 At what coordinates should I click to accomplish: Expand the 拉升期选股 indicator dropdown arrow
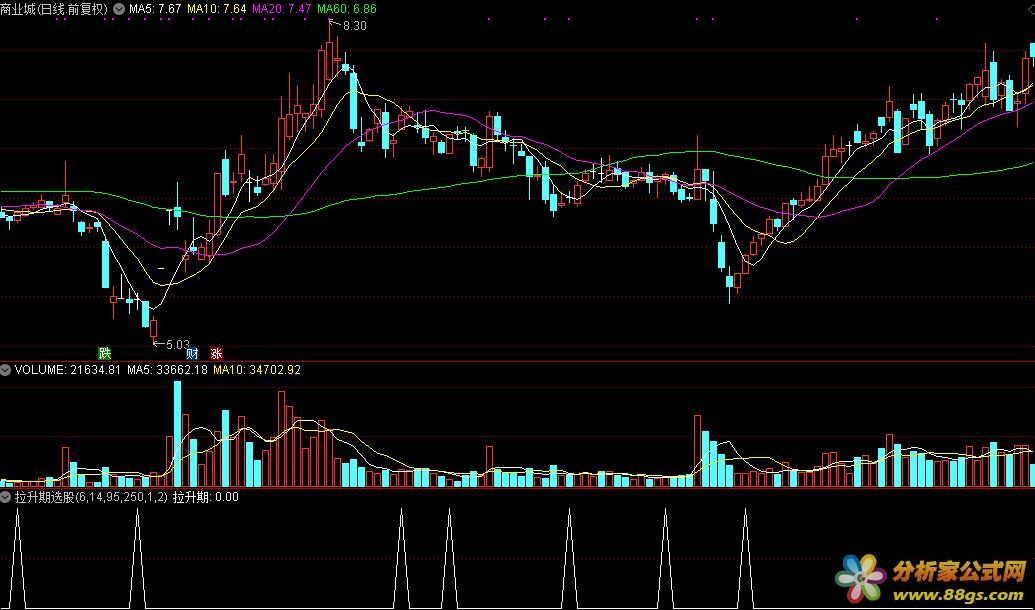click(x=5, y=496)
